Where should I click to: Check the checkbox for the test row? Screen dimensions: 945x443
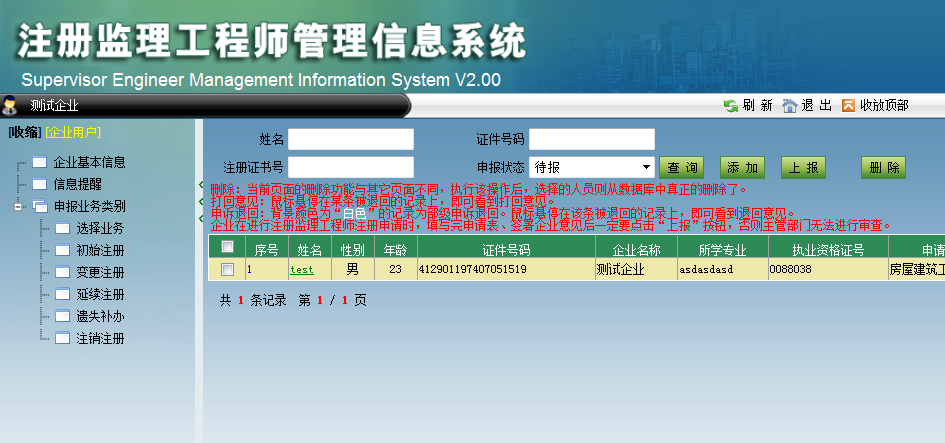227,269
